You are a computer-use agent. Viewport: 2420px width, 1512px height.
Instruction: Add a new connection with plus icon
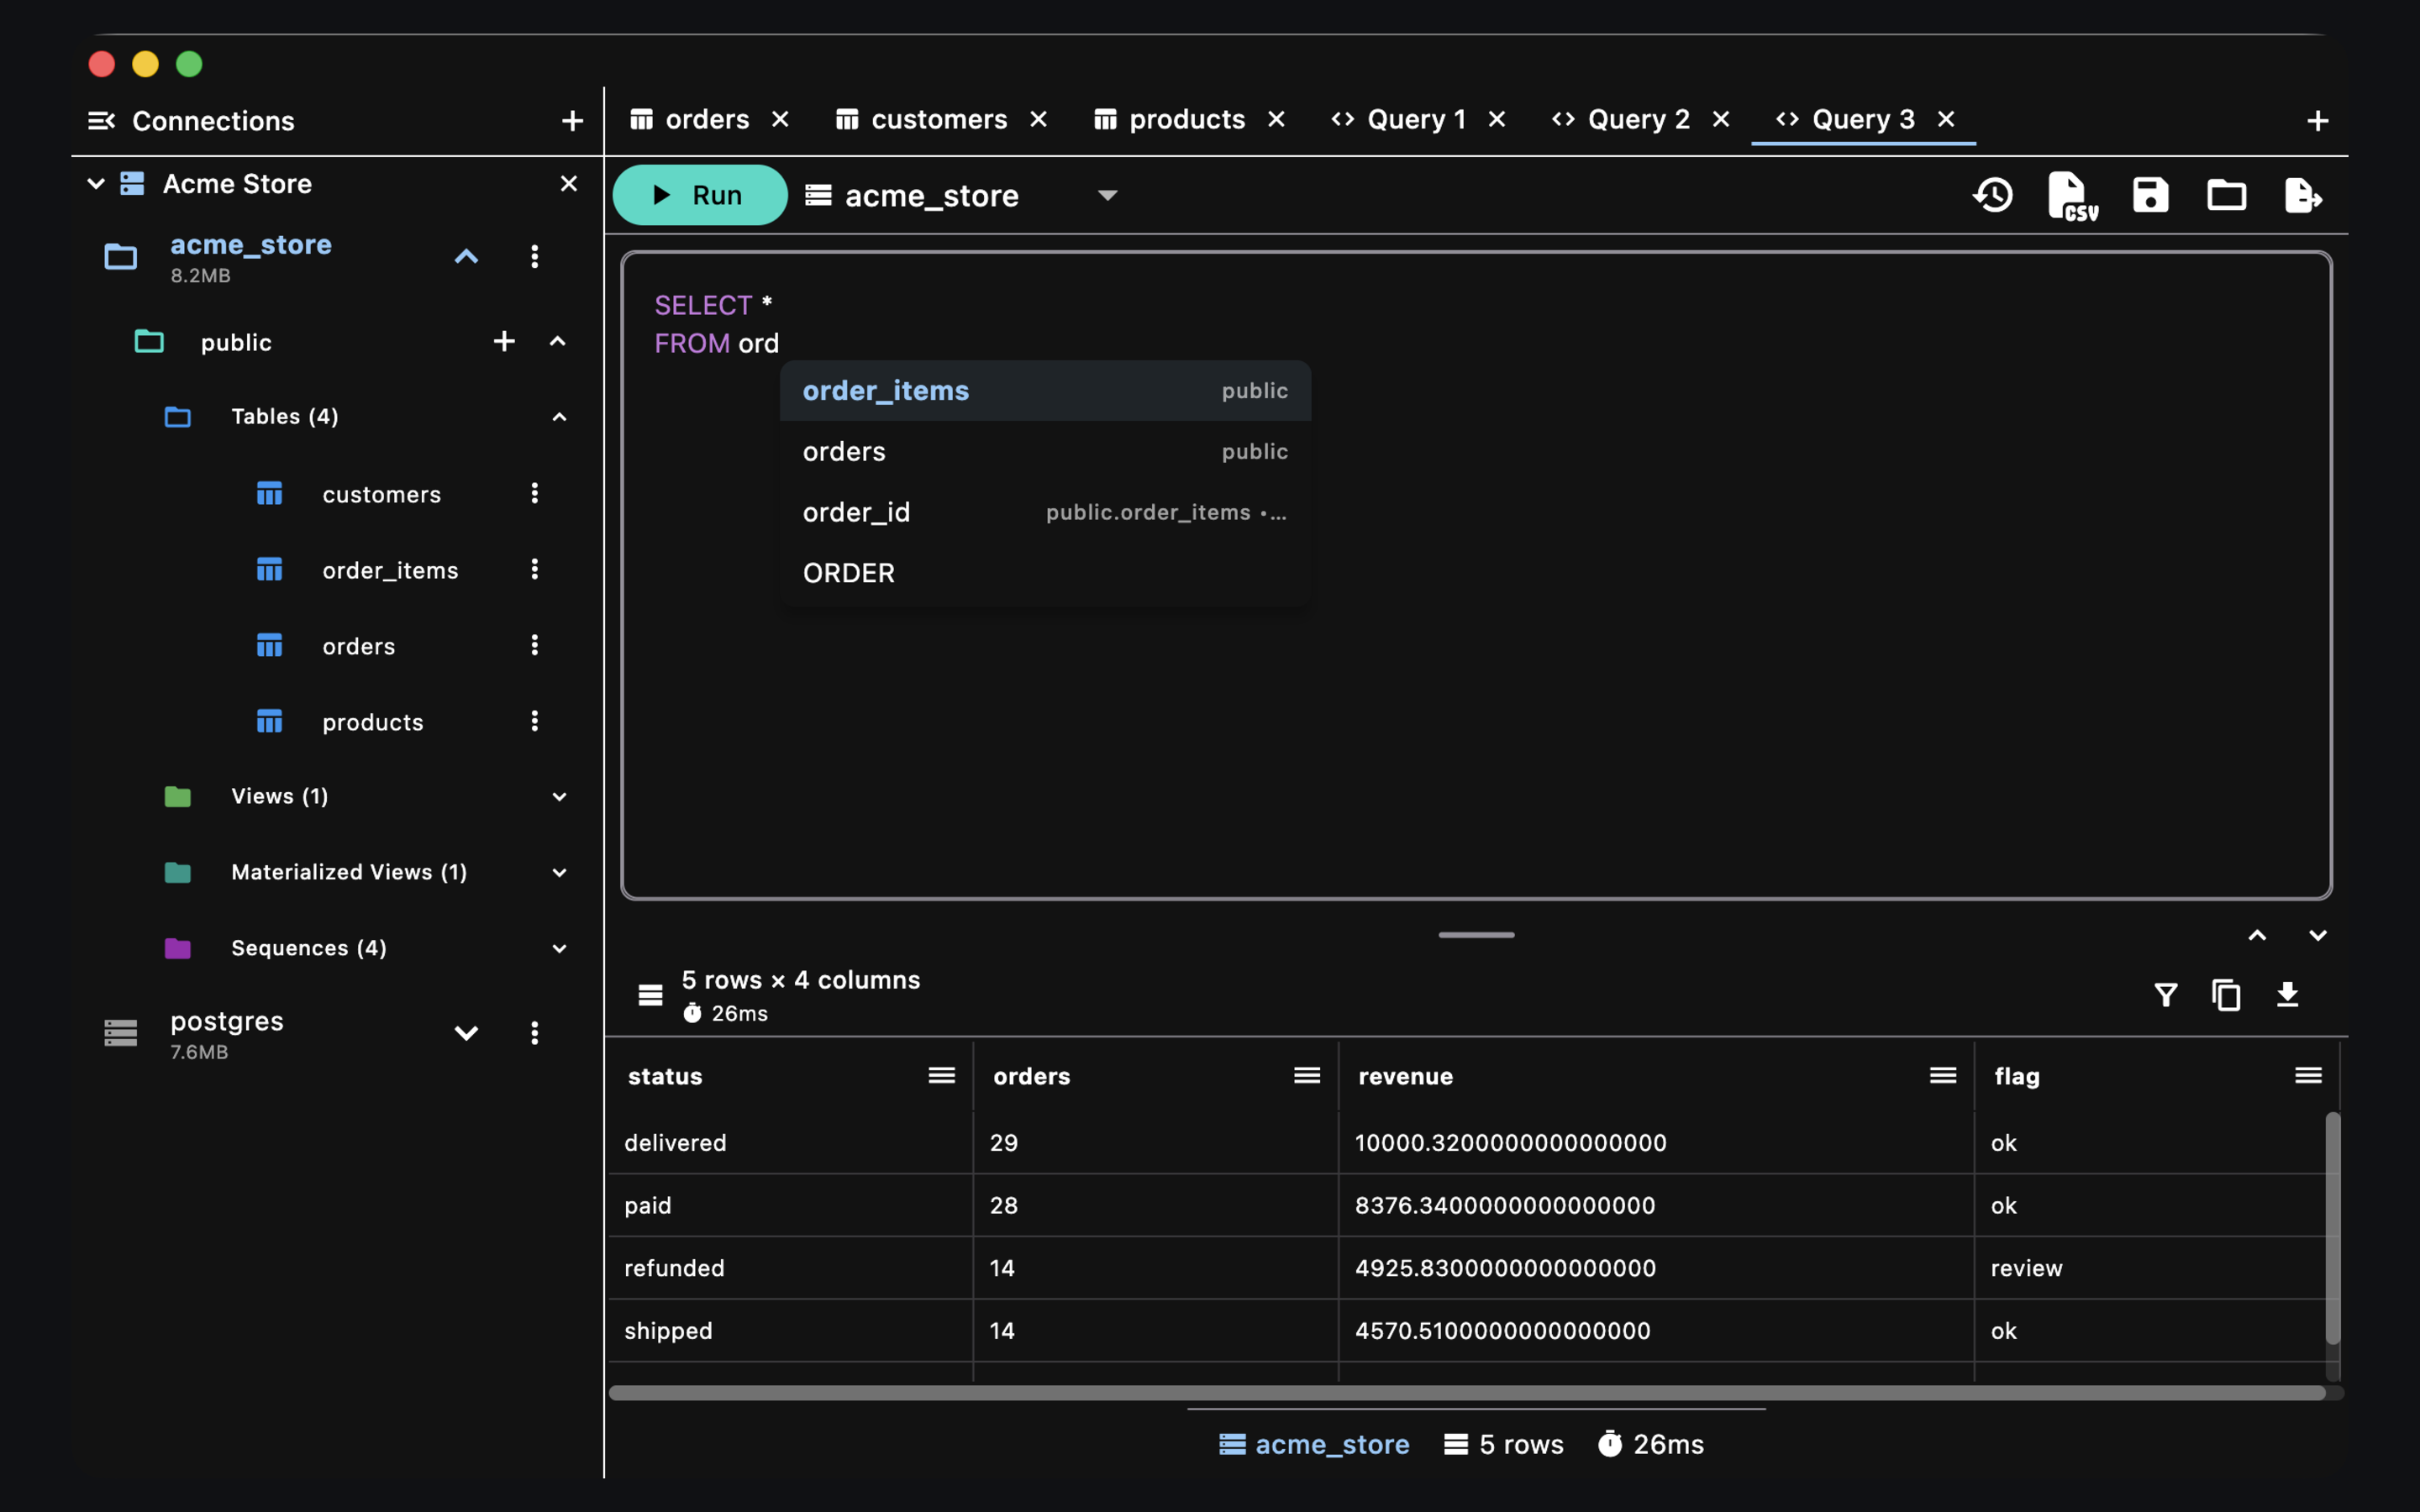572,121
